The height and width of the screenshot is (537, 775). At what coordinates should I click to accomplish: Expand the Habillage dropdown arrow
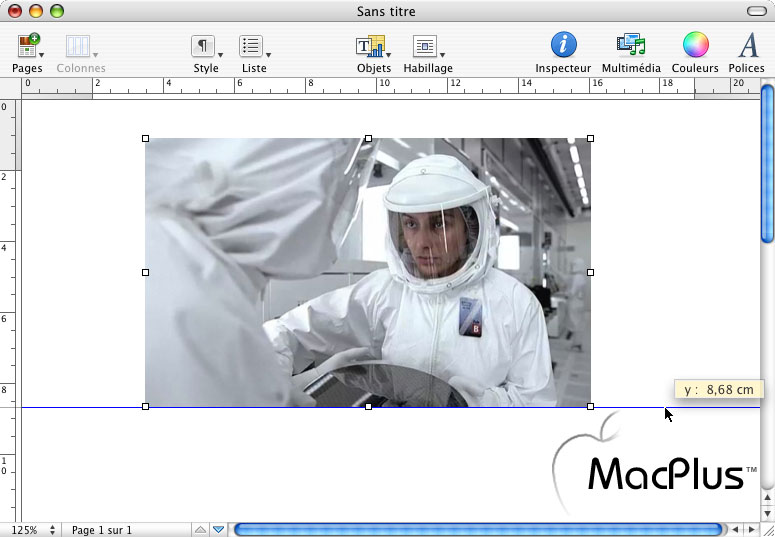[x=442, y=55]
